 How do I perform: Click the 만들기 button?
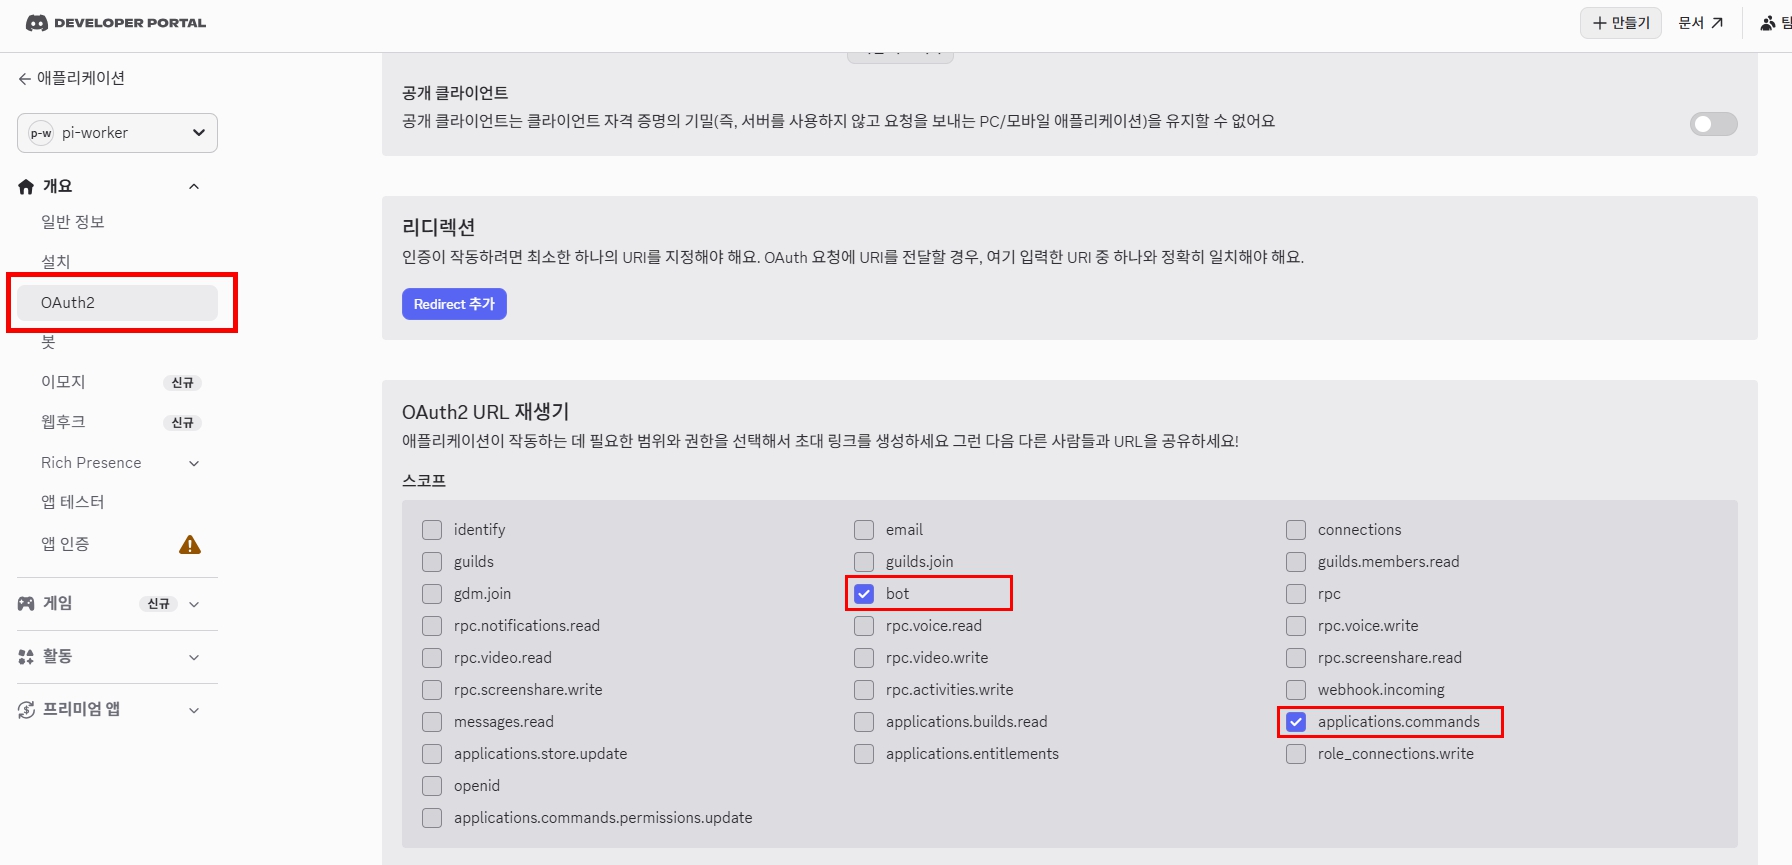pyautogui.click(x=1621, y=23)
